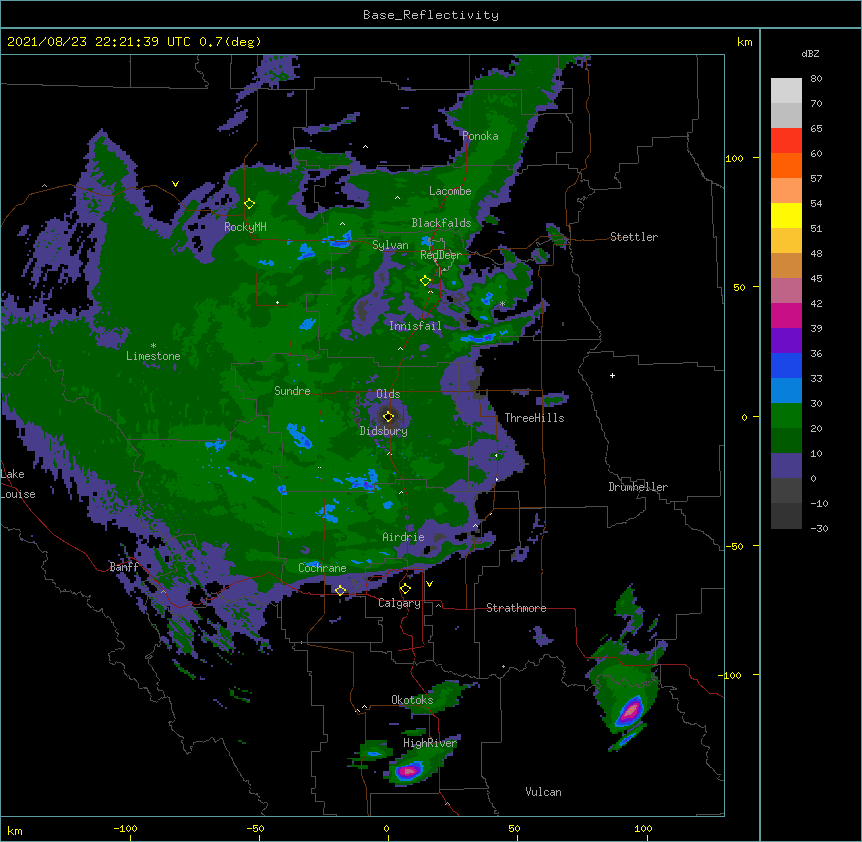Click the dBZ legend heading
The height and width of the screenshot is (842, 862).
810,53
